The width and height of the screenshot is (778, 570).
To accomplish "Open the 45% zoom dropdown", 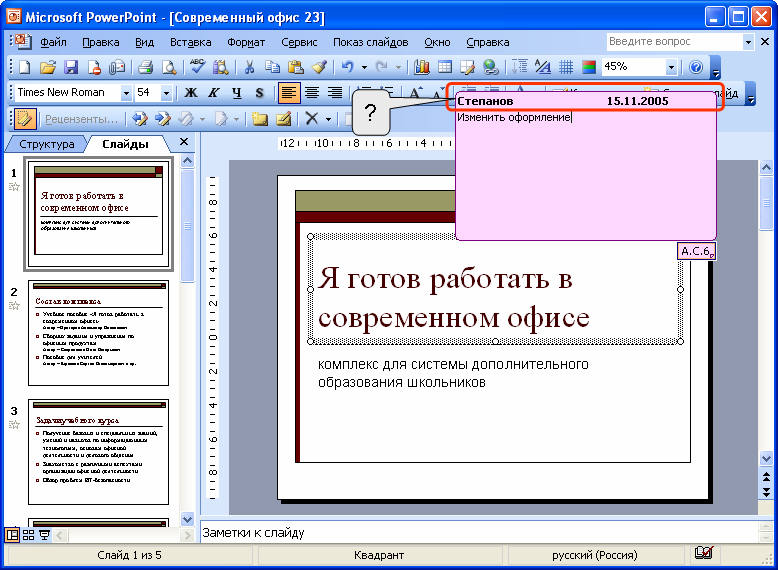I will coord(671,67).
